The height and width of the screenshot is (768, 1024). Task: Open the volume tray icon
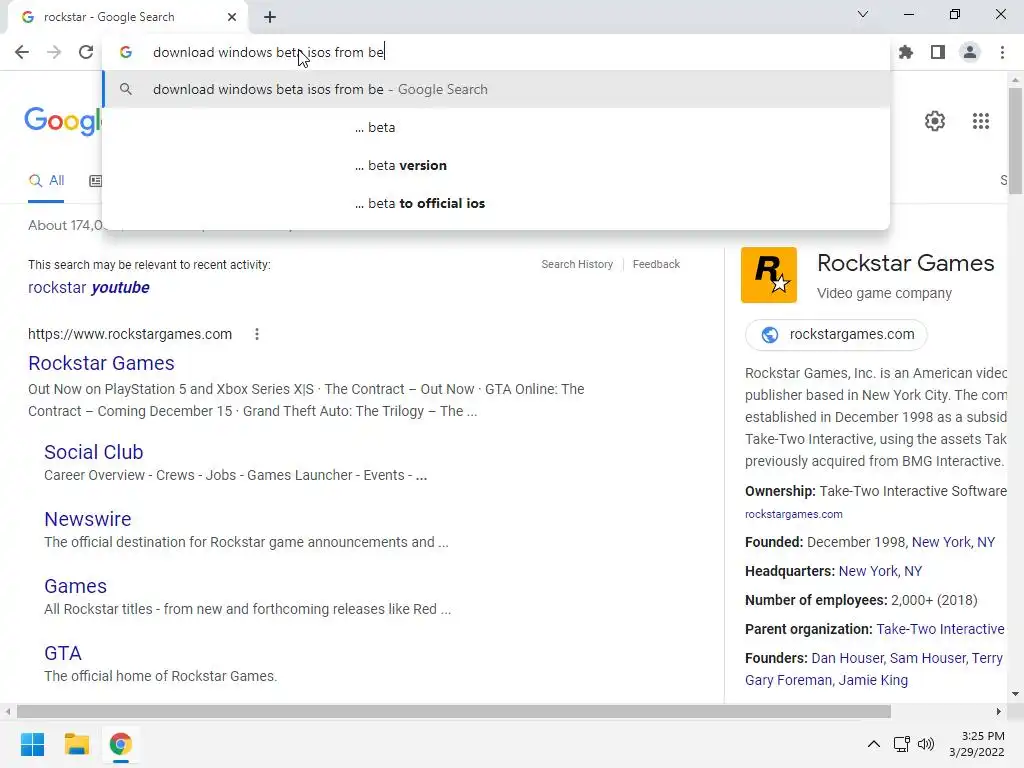pyautogui.click(x=925, y=744)
